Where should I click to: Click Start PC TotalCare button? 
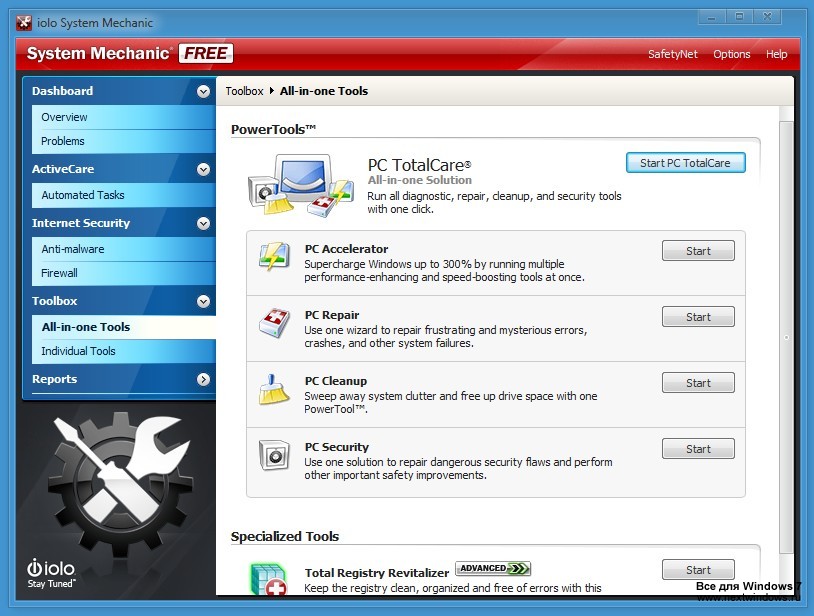685,163
